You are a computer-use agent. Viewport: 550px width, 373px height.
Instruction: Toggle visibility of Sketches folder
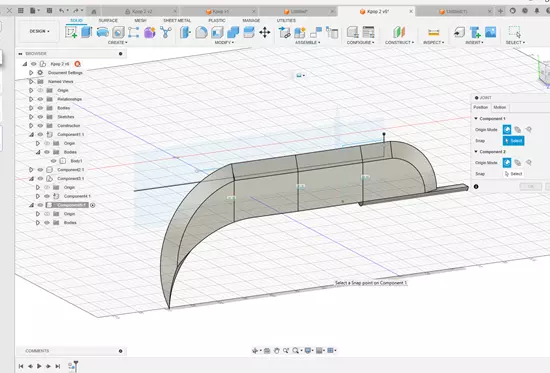tap(40, 117)
